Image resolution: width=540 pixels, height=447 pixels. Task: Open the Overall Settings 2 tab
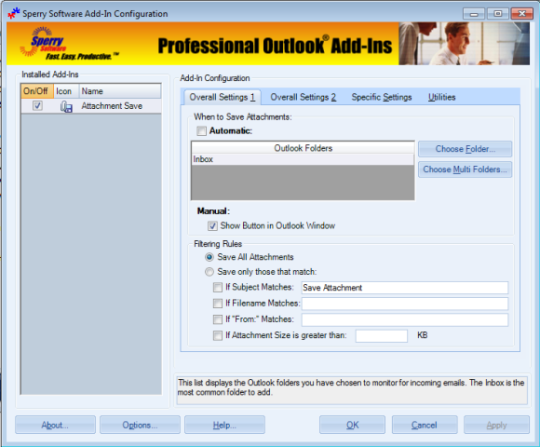point(303,97)
